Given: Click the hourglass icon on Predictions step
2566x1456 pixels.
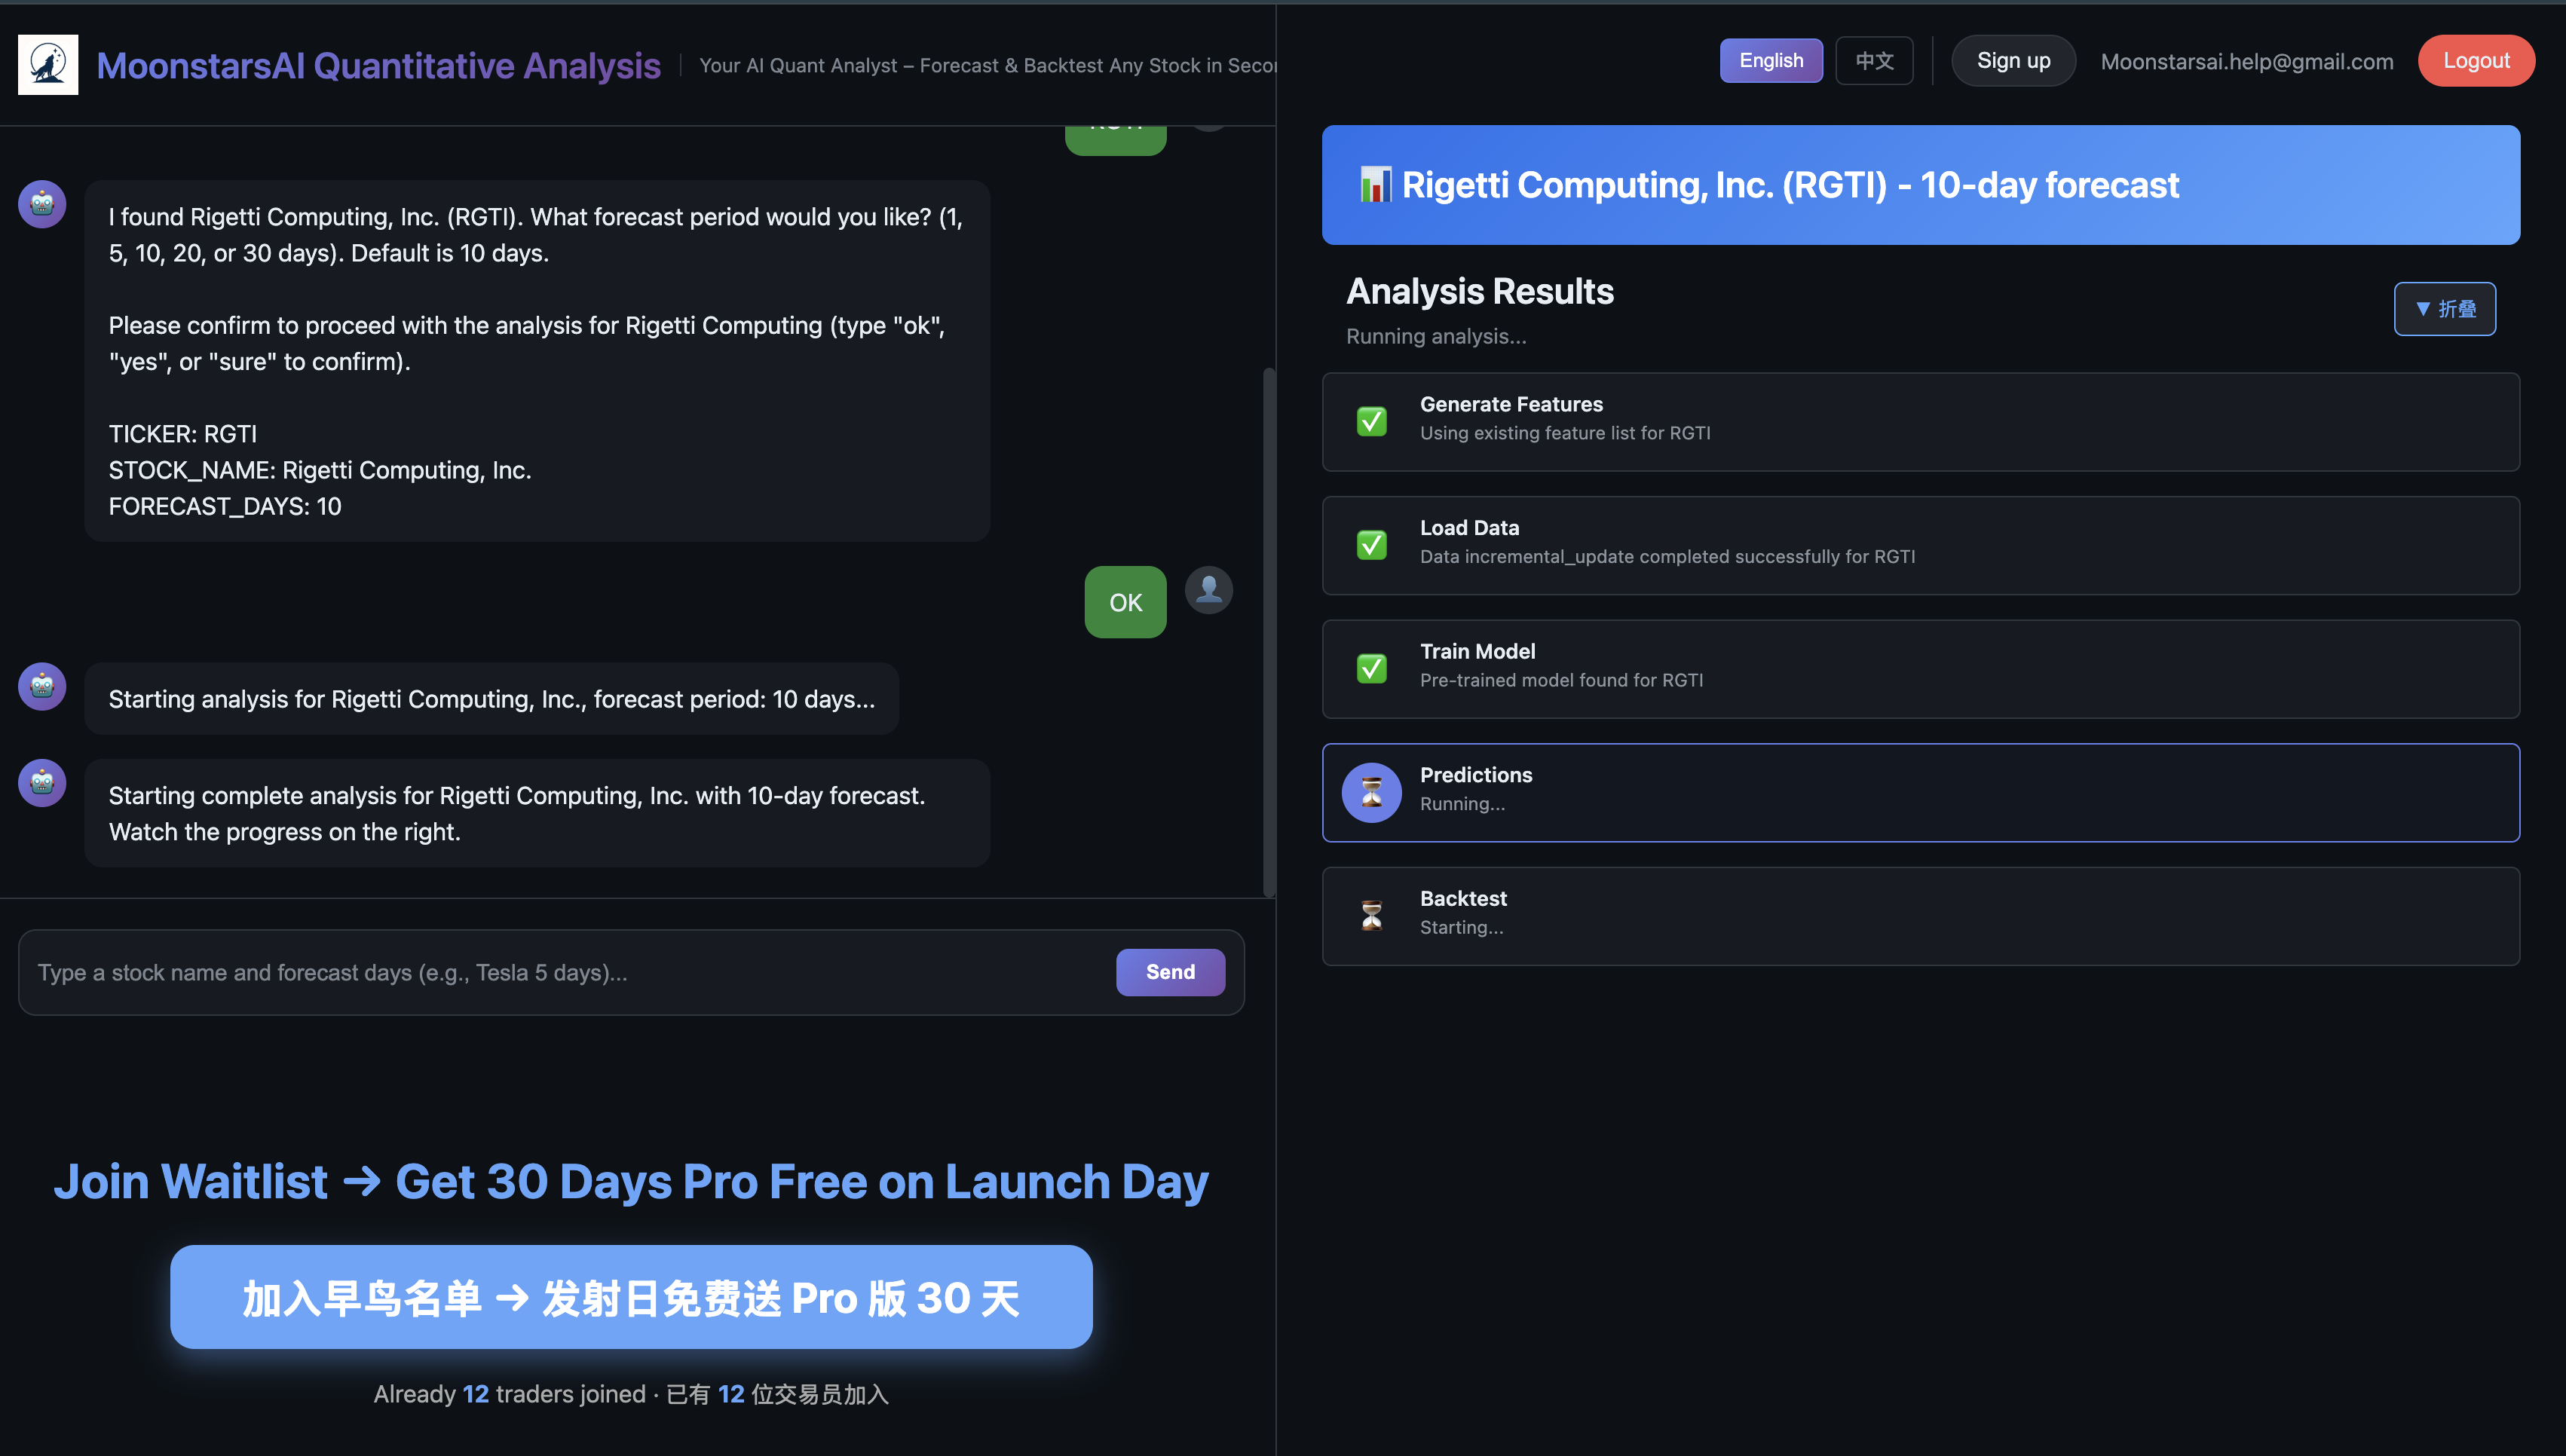Looking at the screenshot, I should (x=1371, y=791).
